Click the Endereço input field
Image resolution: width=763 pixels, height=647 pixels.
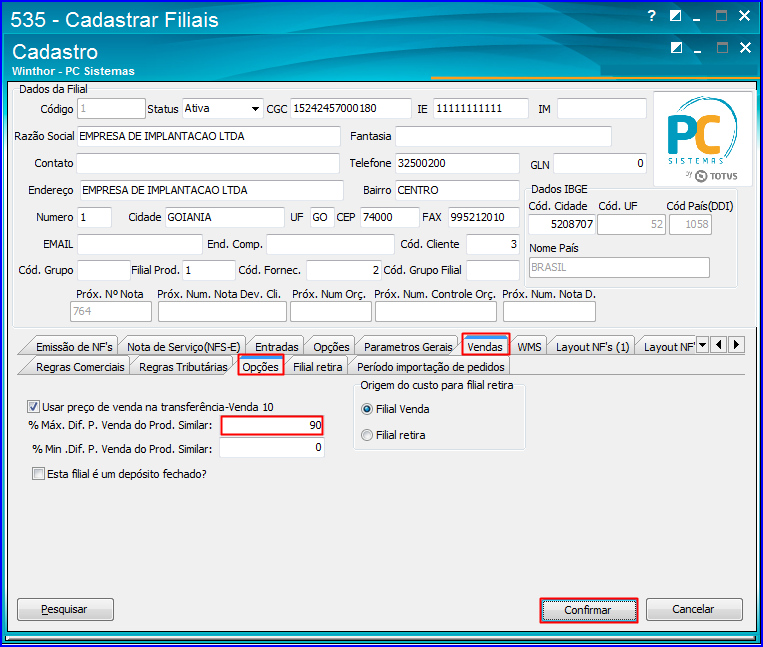(x=211, y=190)
